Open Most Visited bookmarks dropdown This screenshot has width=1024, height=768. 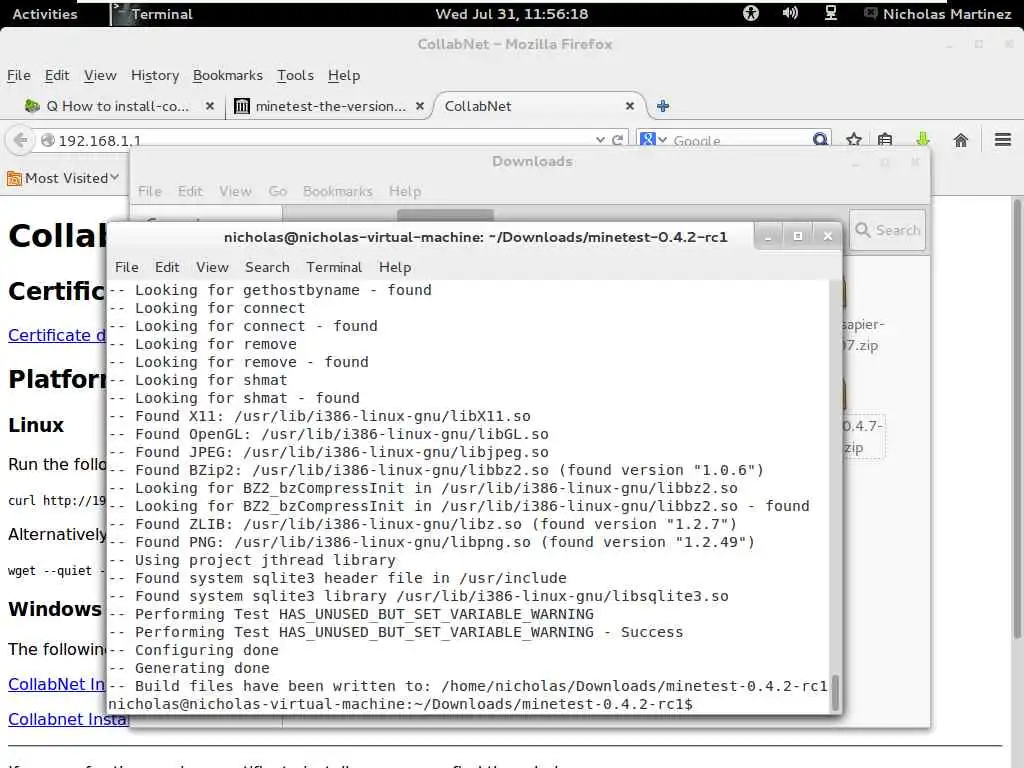(x=63, y=178)
